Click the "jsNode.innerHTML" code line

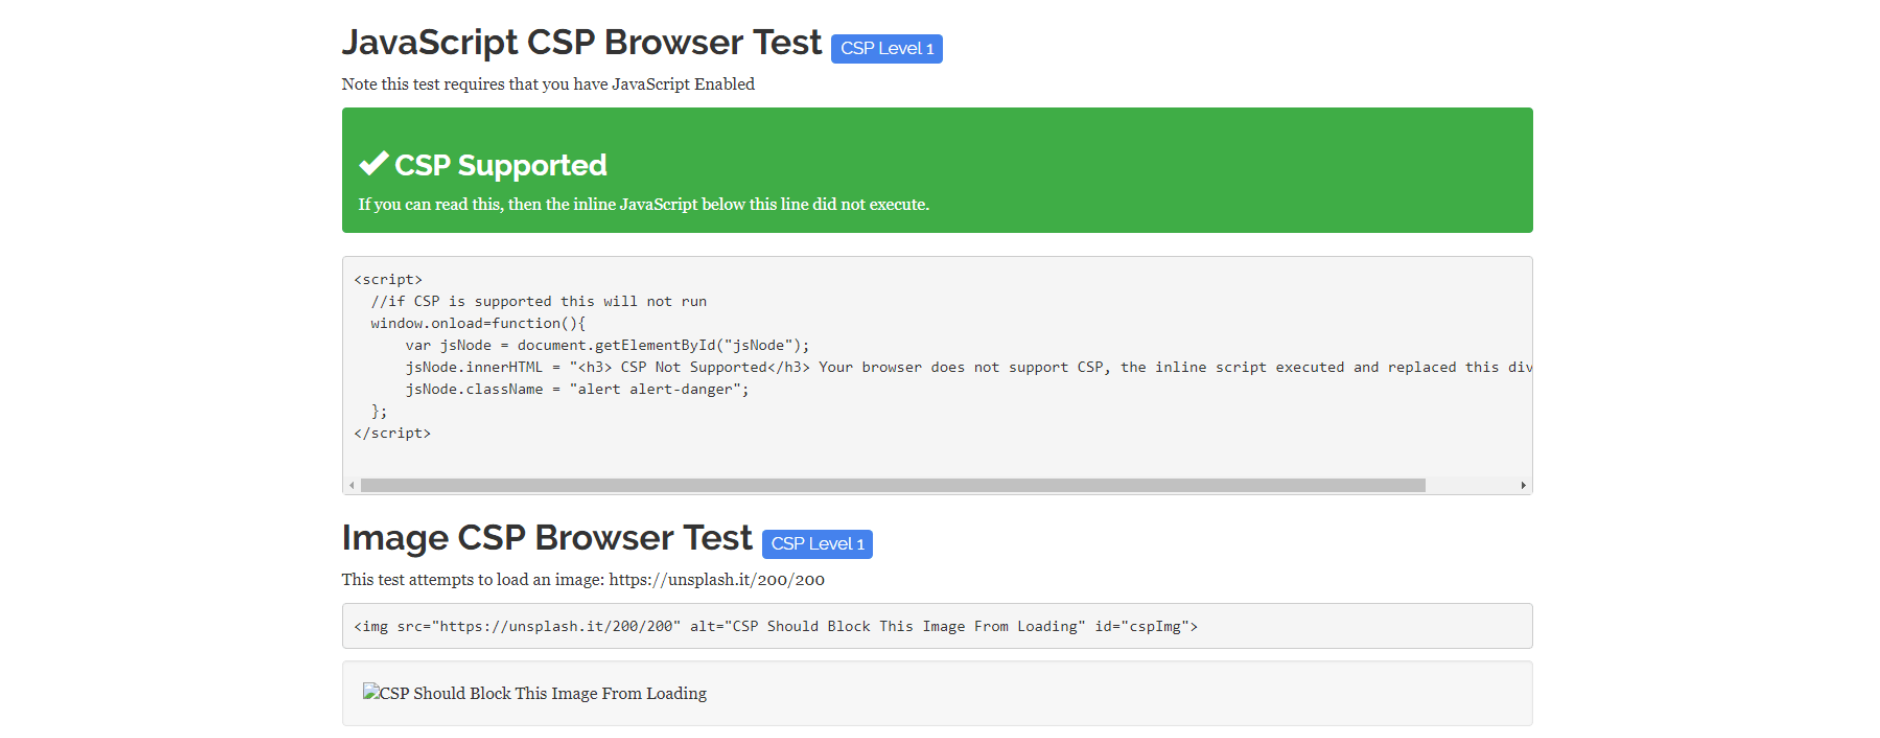[968, 367]
